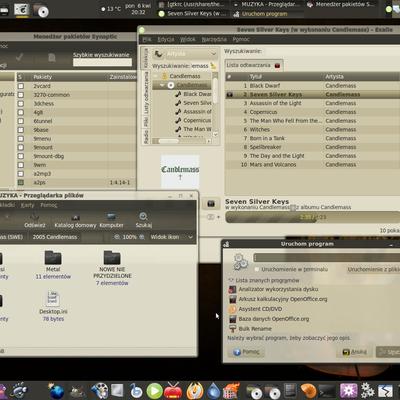
Task: Click Pomoc button in Uruchom program dialog
Action: click(x=247, y=352)
